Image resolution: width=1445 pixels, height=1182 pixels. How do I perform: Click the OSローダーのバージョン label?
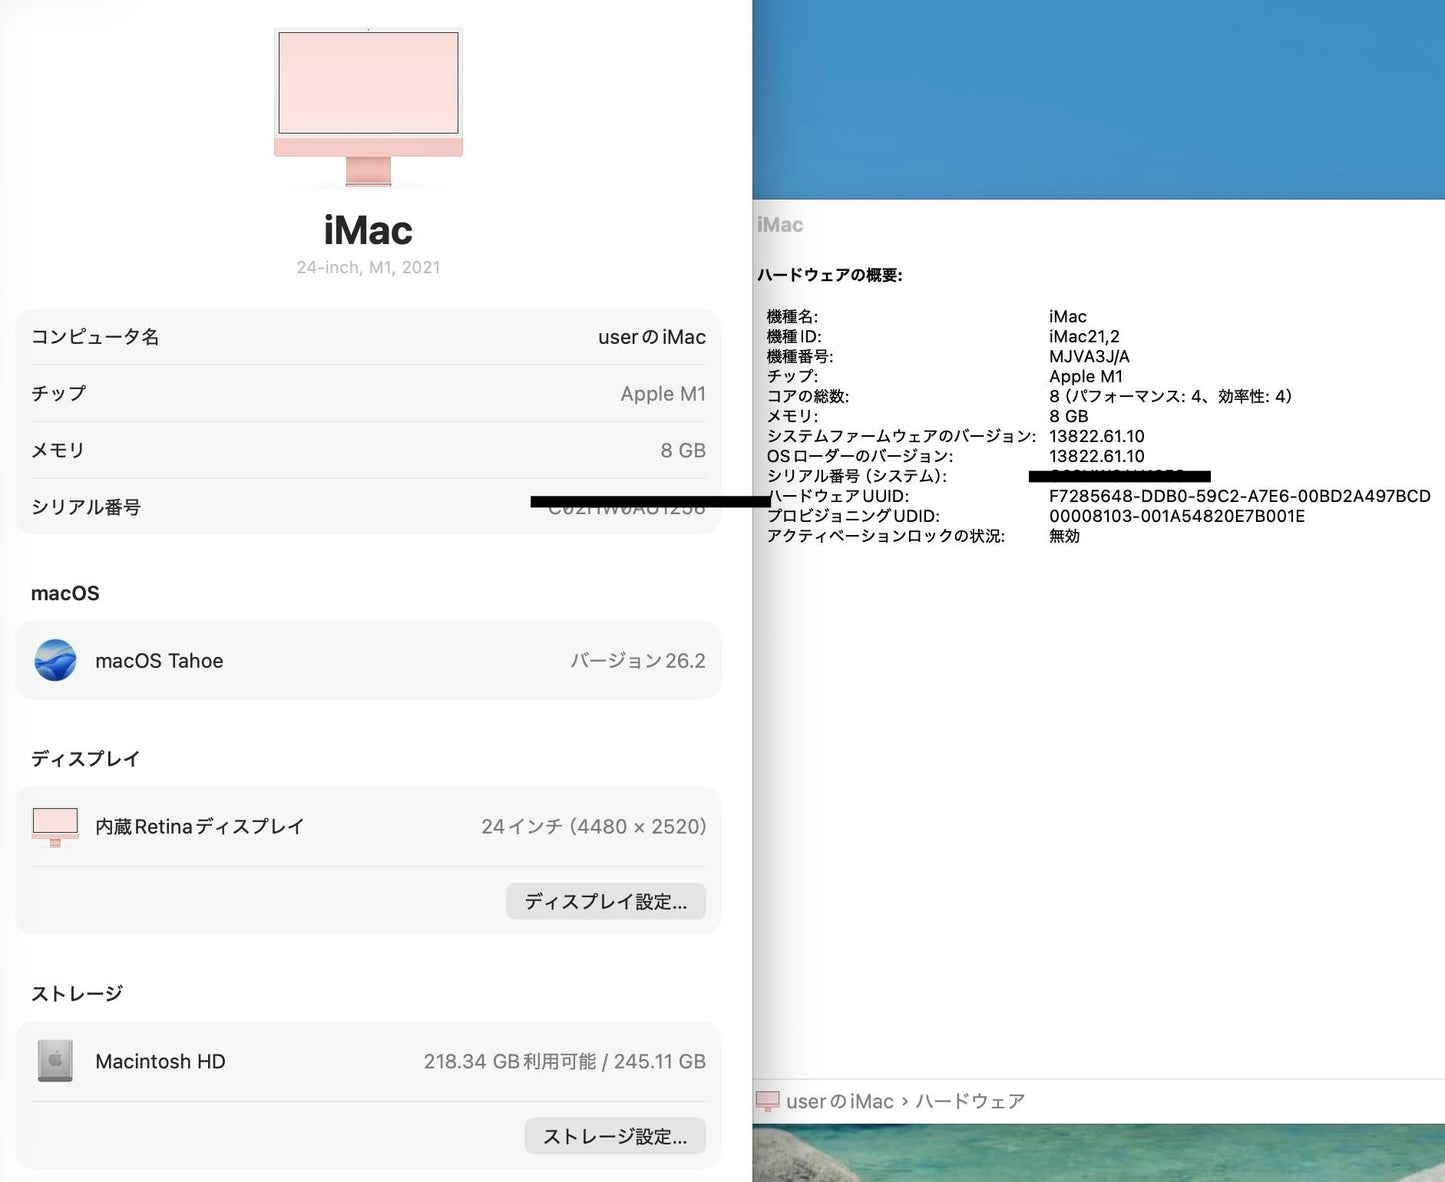(860, 457)
